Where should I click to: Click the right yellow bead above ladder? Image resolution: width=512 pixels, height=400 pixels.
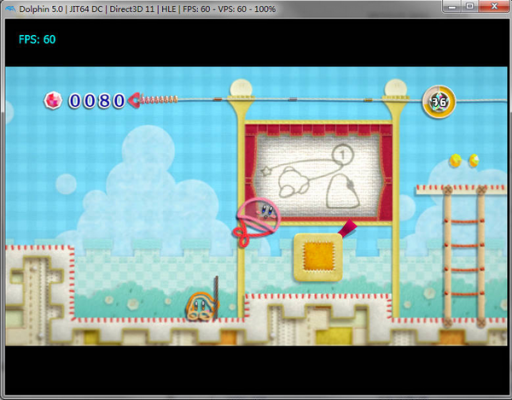coord(474,160)
